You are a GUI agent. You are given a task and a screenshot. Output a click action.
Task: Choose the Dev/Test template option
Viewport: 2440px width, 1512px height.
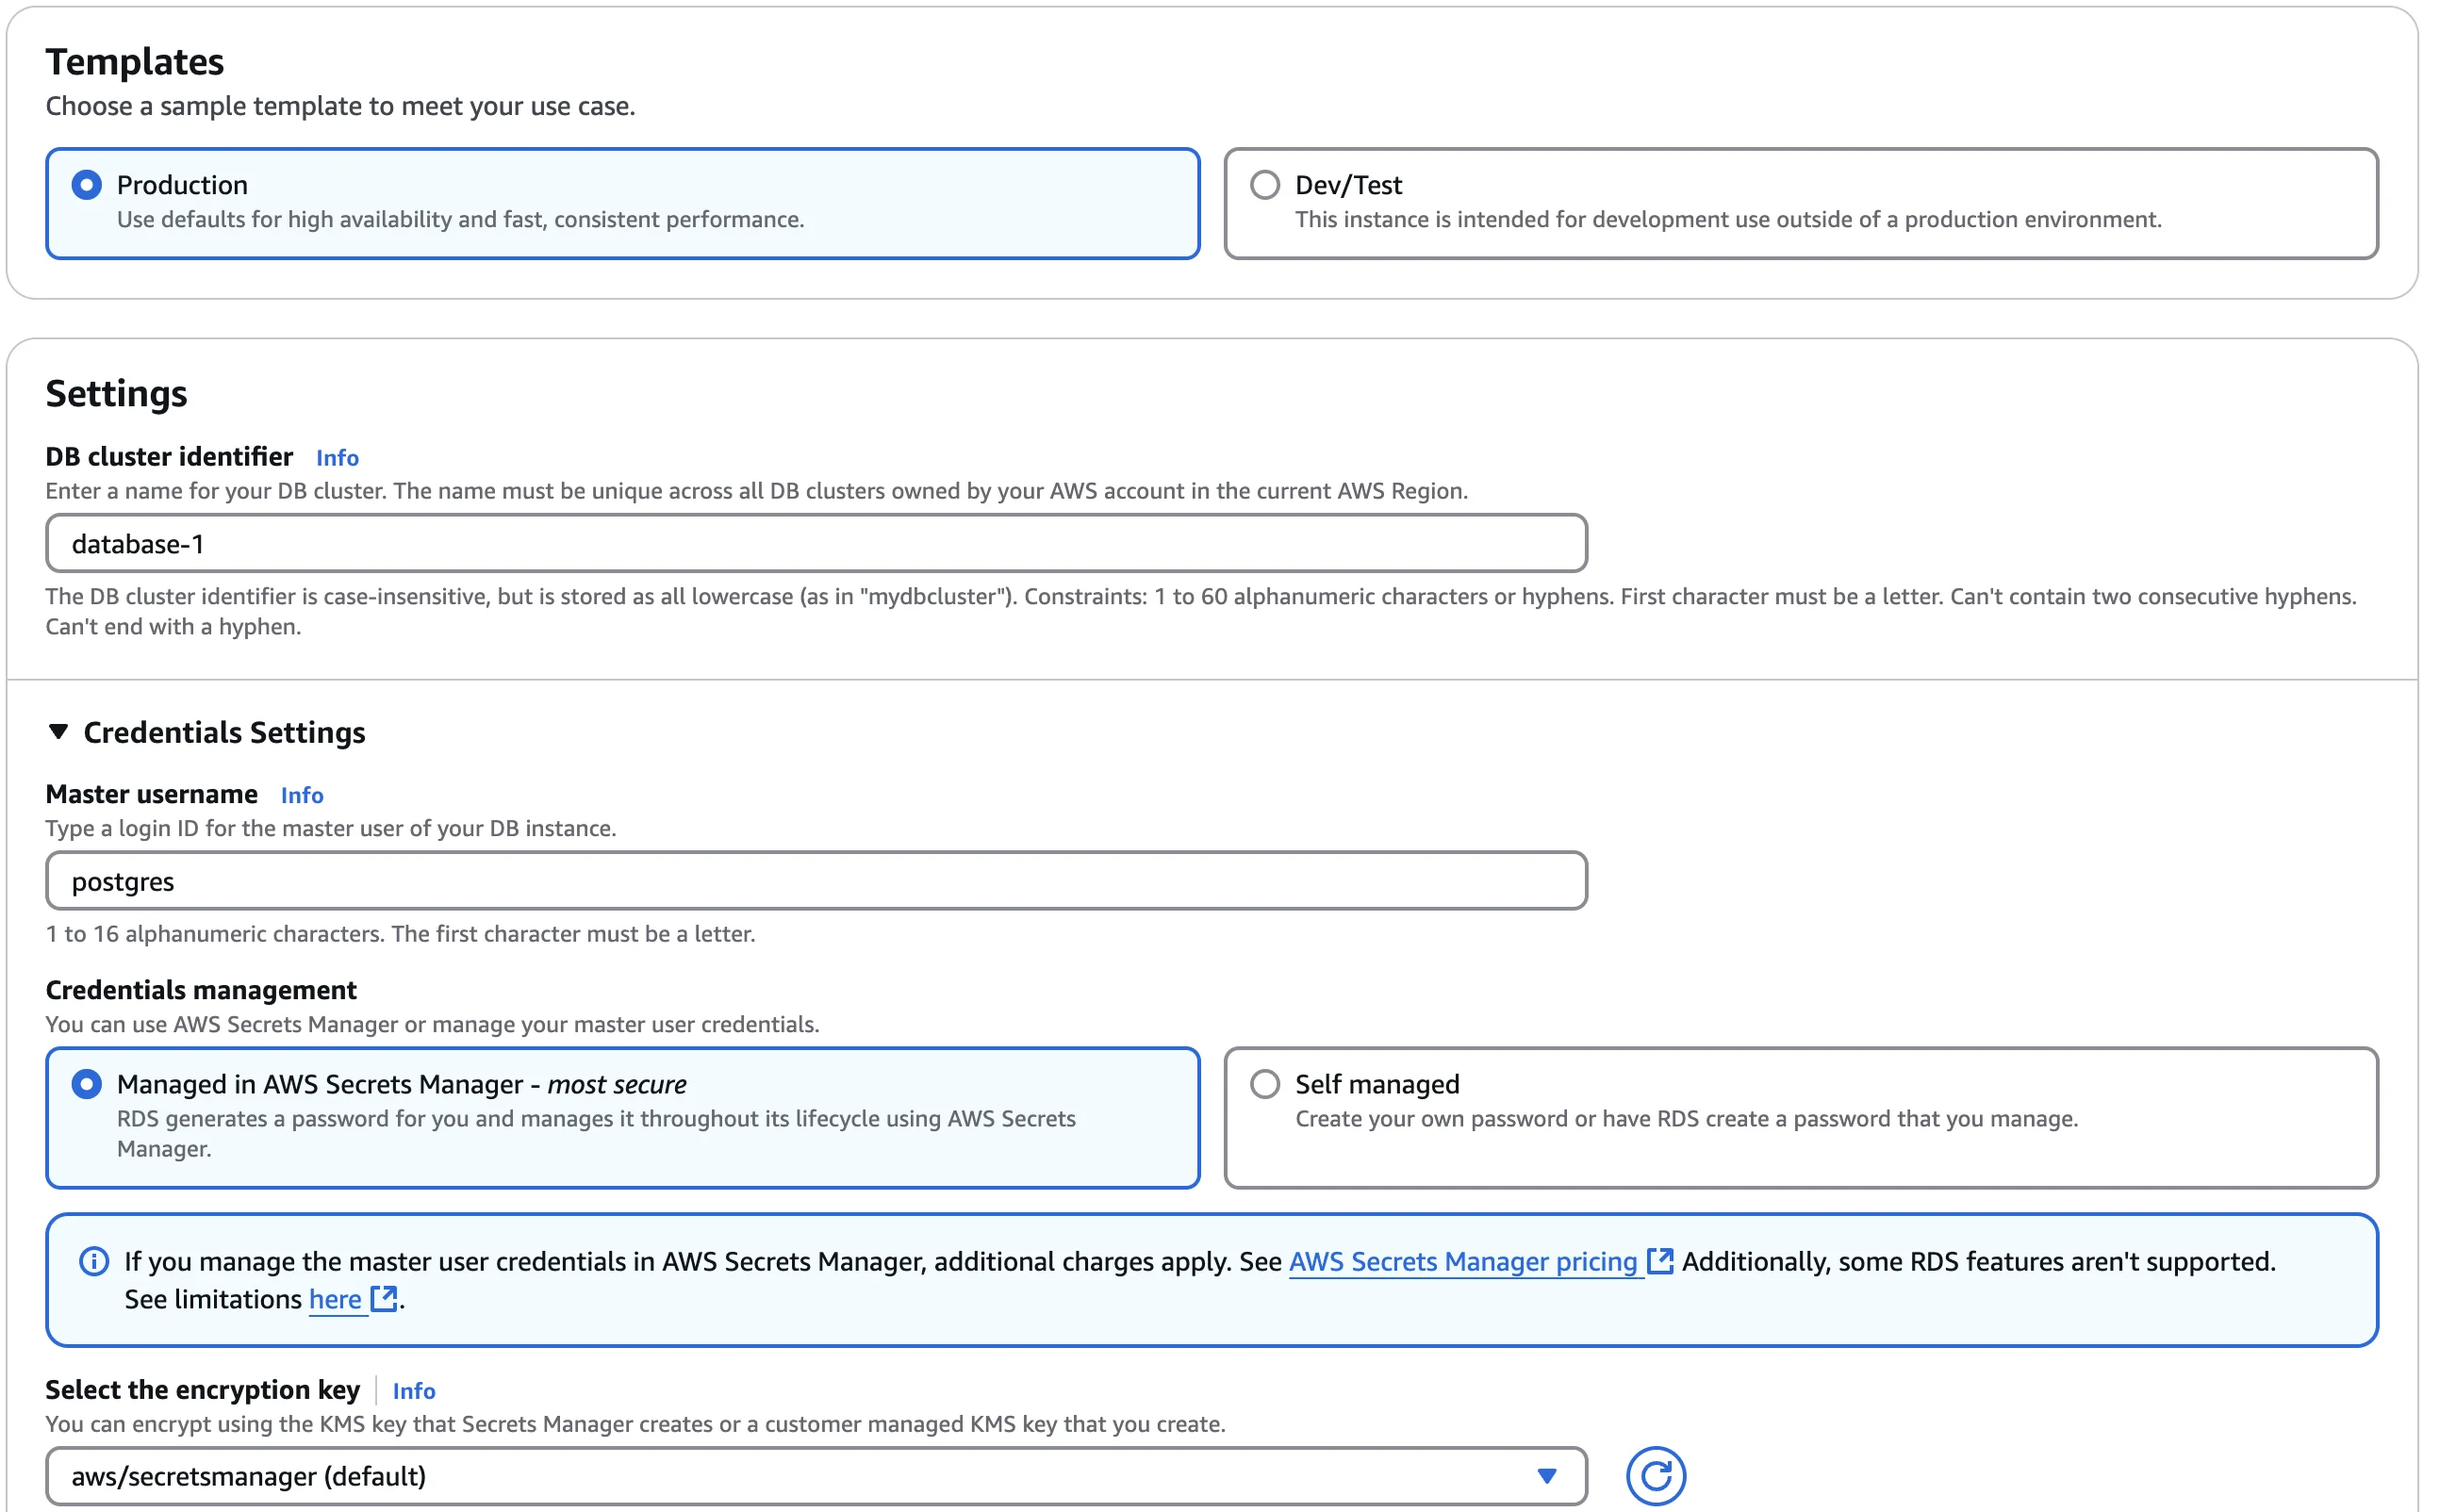[1265, 185]
